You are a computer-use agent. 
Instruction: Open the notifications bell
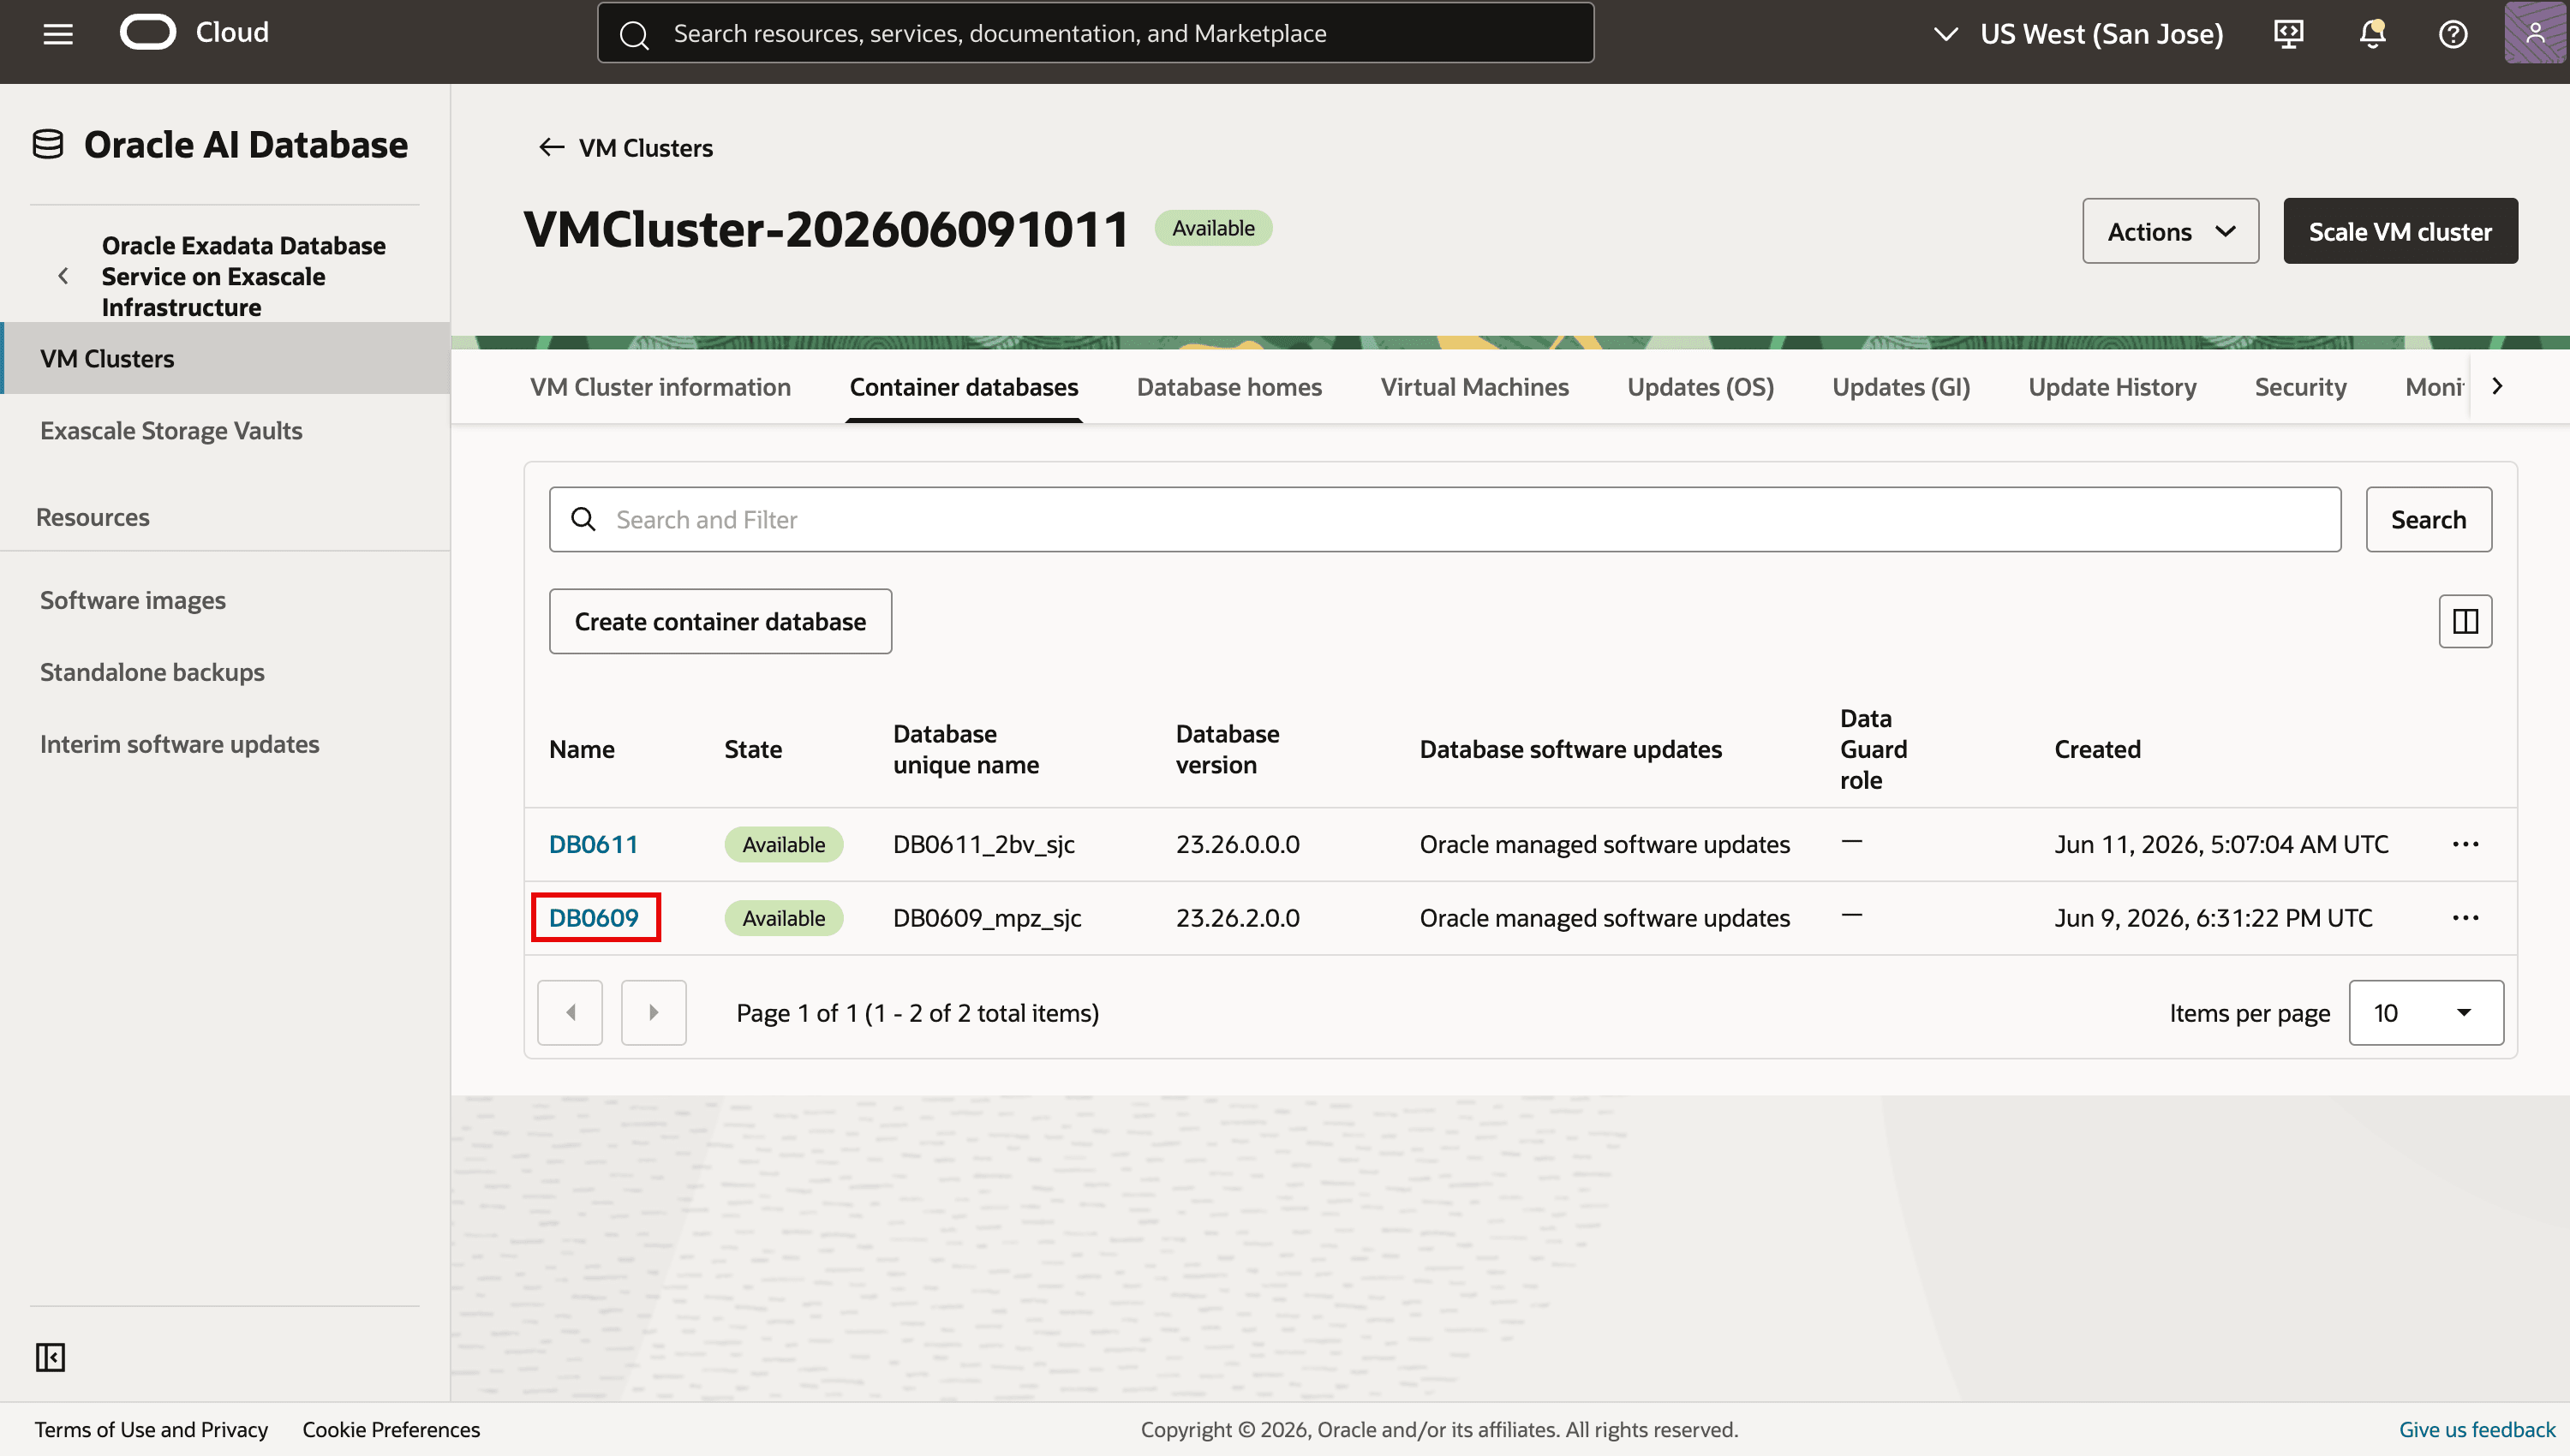click(x=2372, y=34)
